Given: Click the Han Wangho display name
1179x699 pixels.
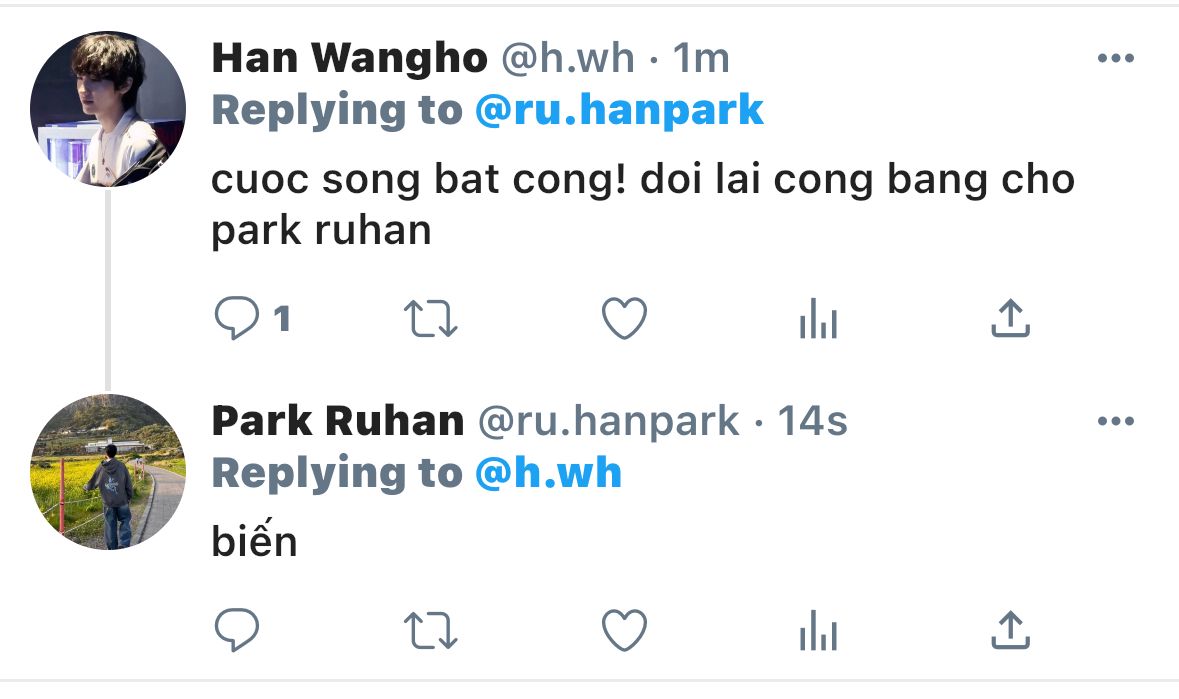Looking at the screenshot, I should click(x=350, y=58).
